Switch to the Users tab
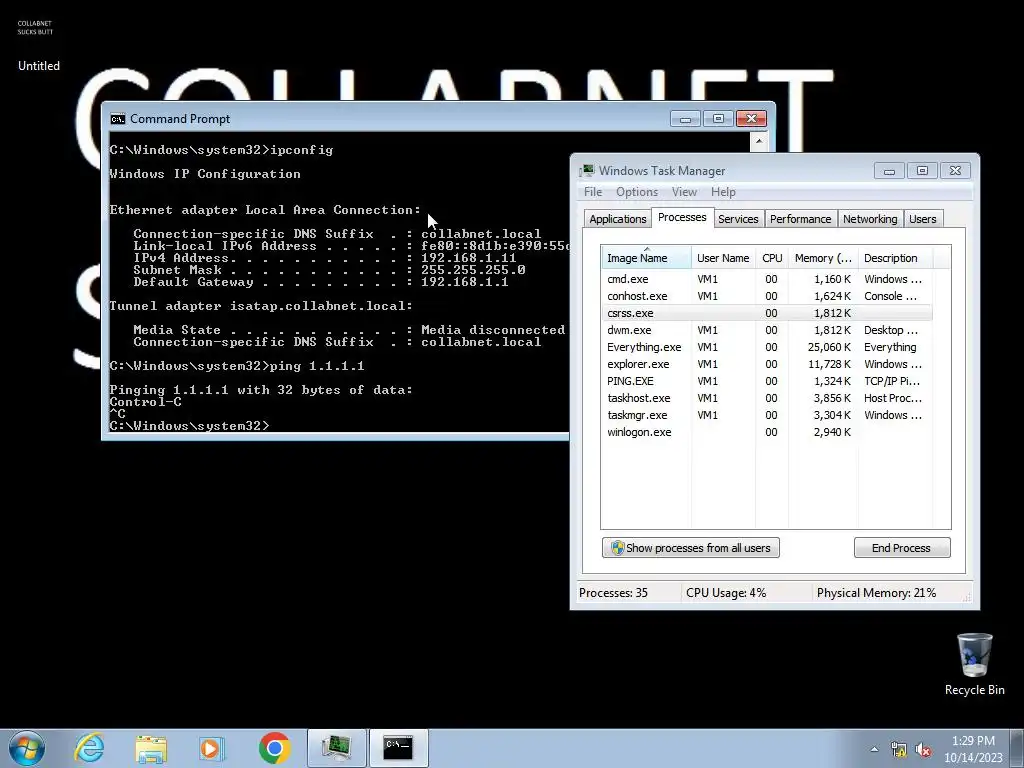Screen dimensions: 1024x768 pyautogui.click(x=922, y=219)
